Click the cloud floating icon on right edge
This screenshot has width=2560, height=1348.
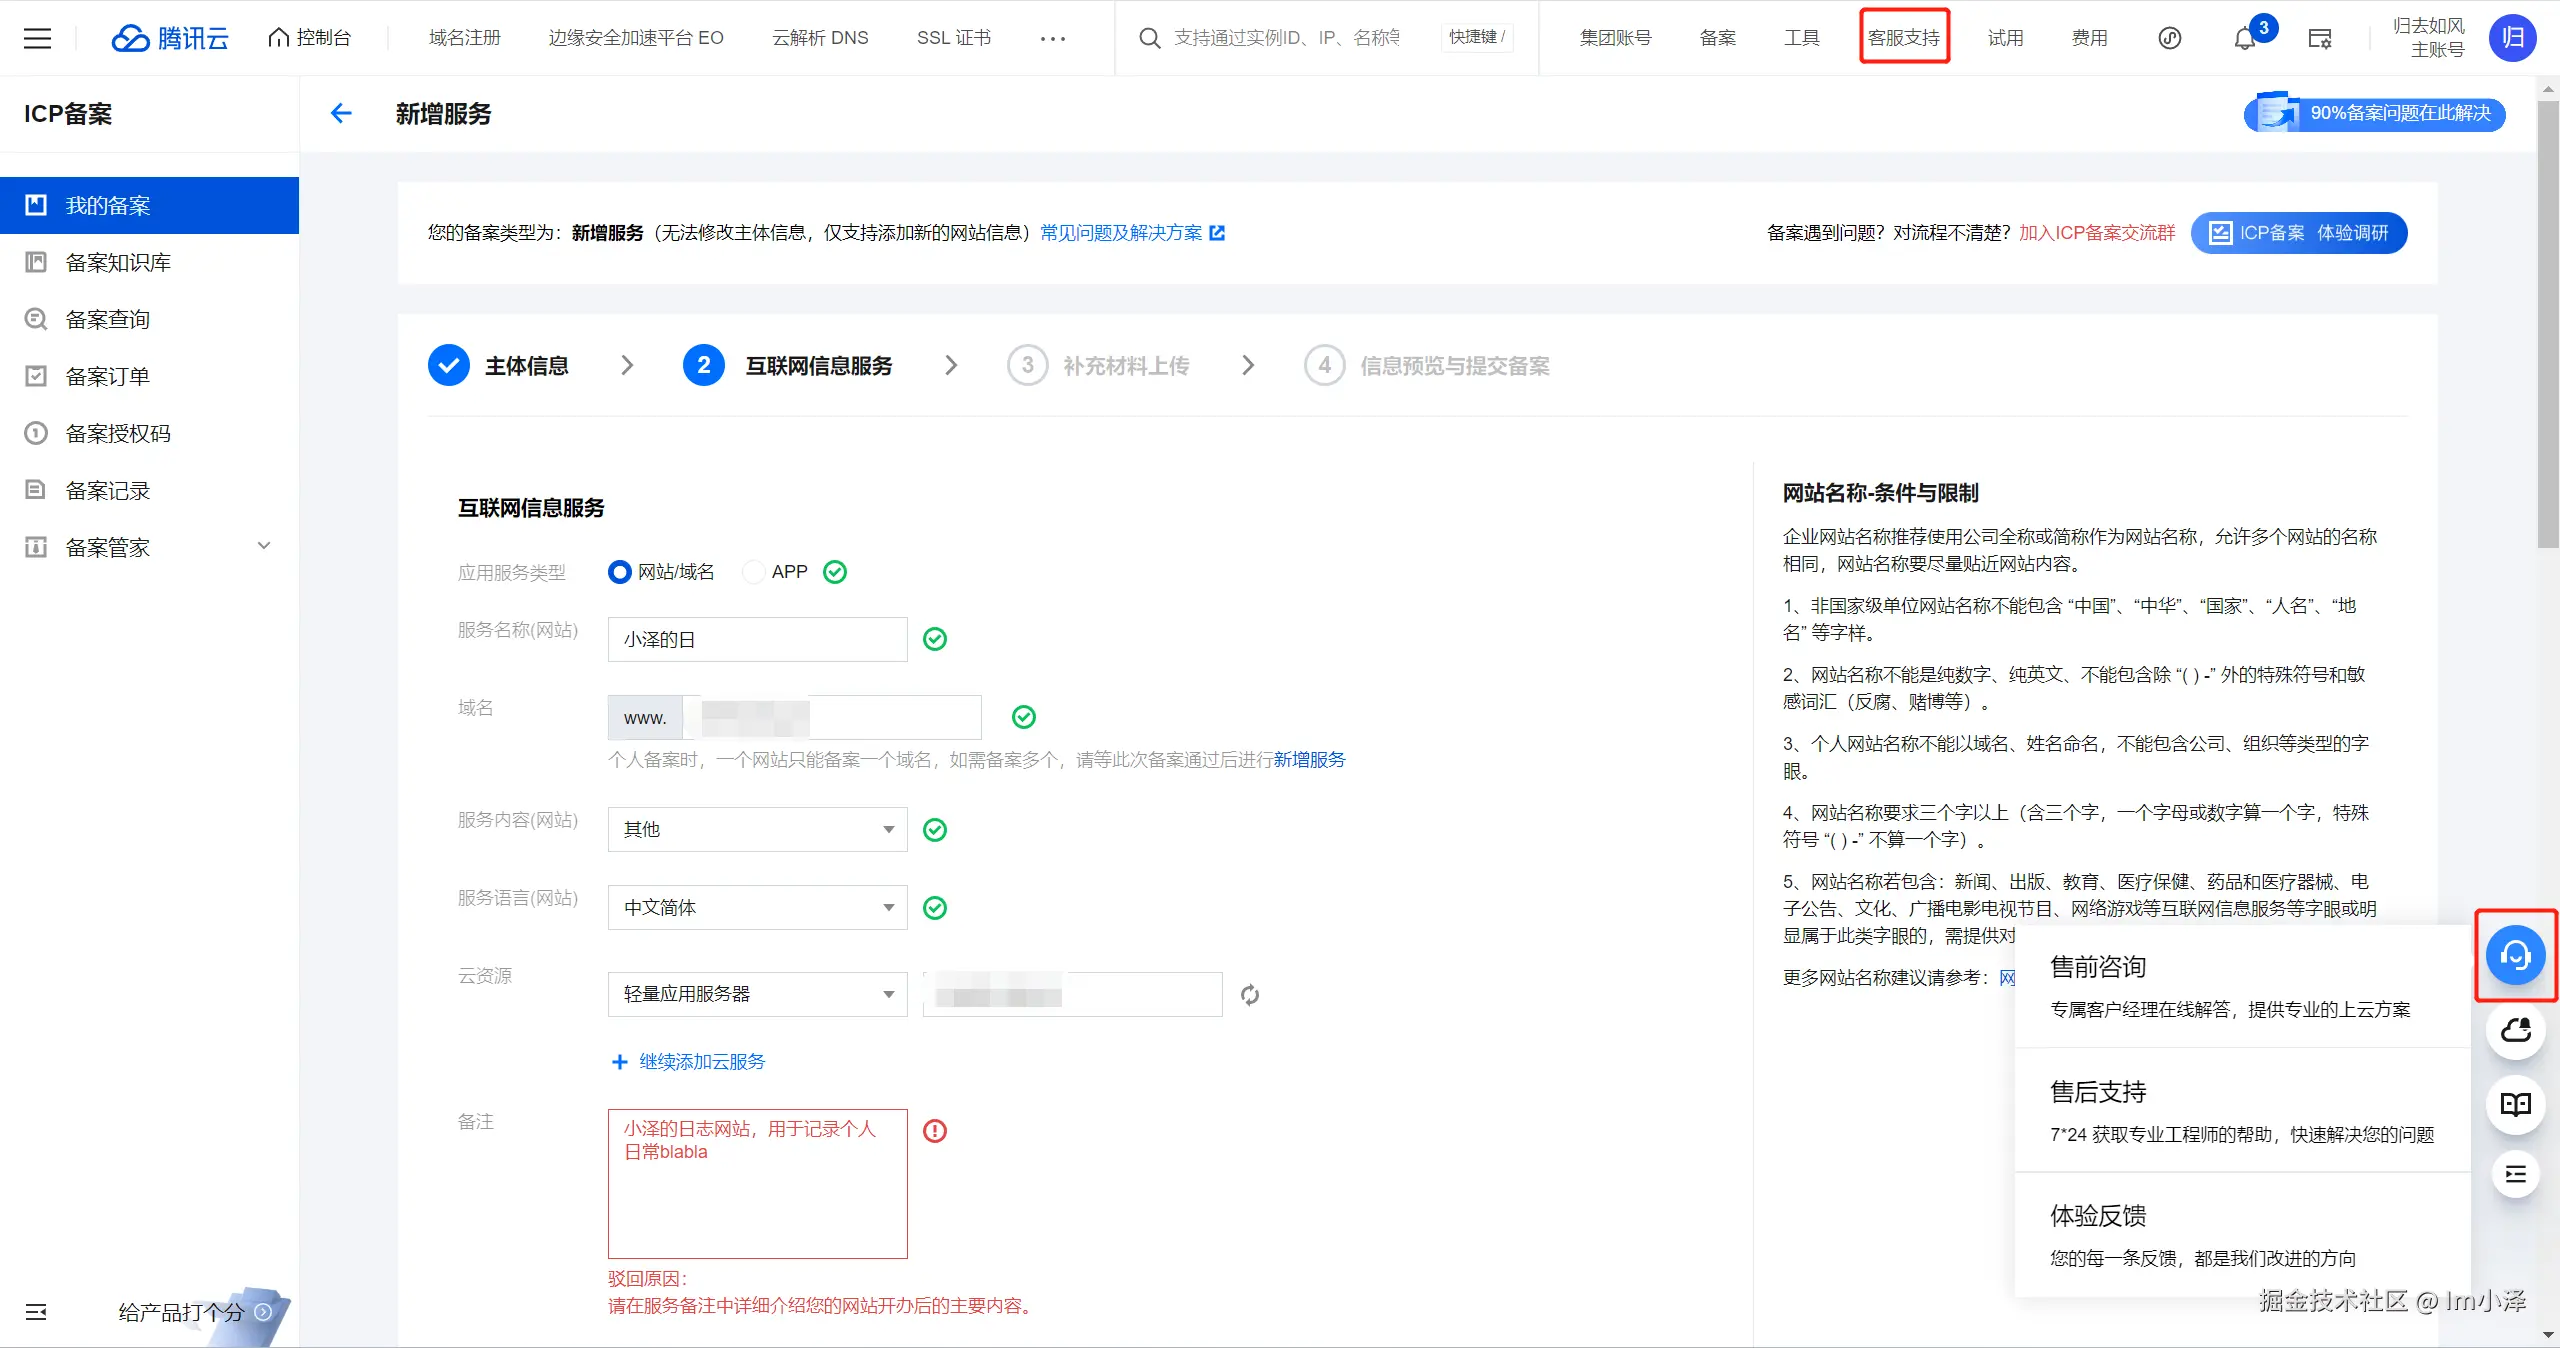2515,1030
